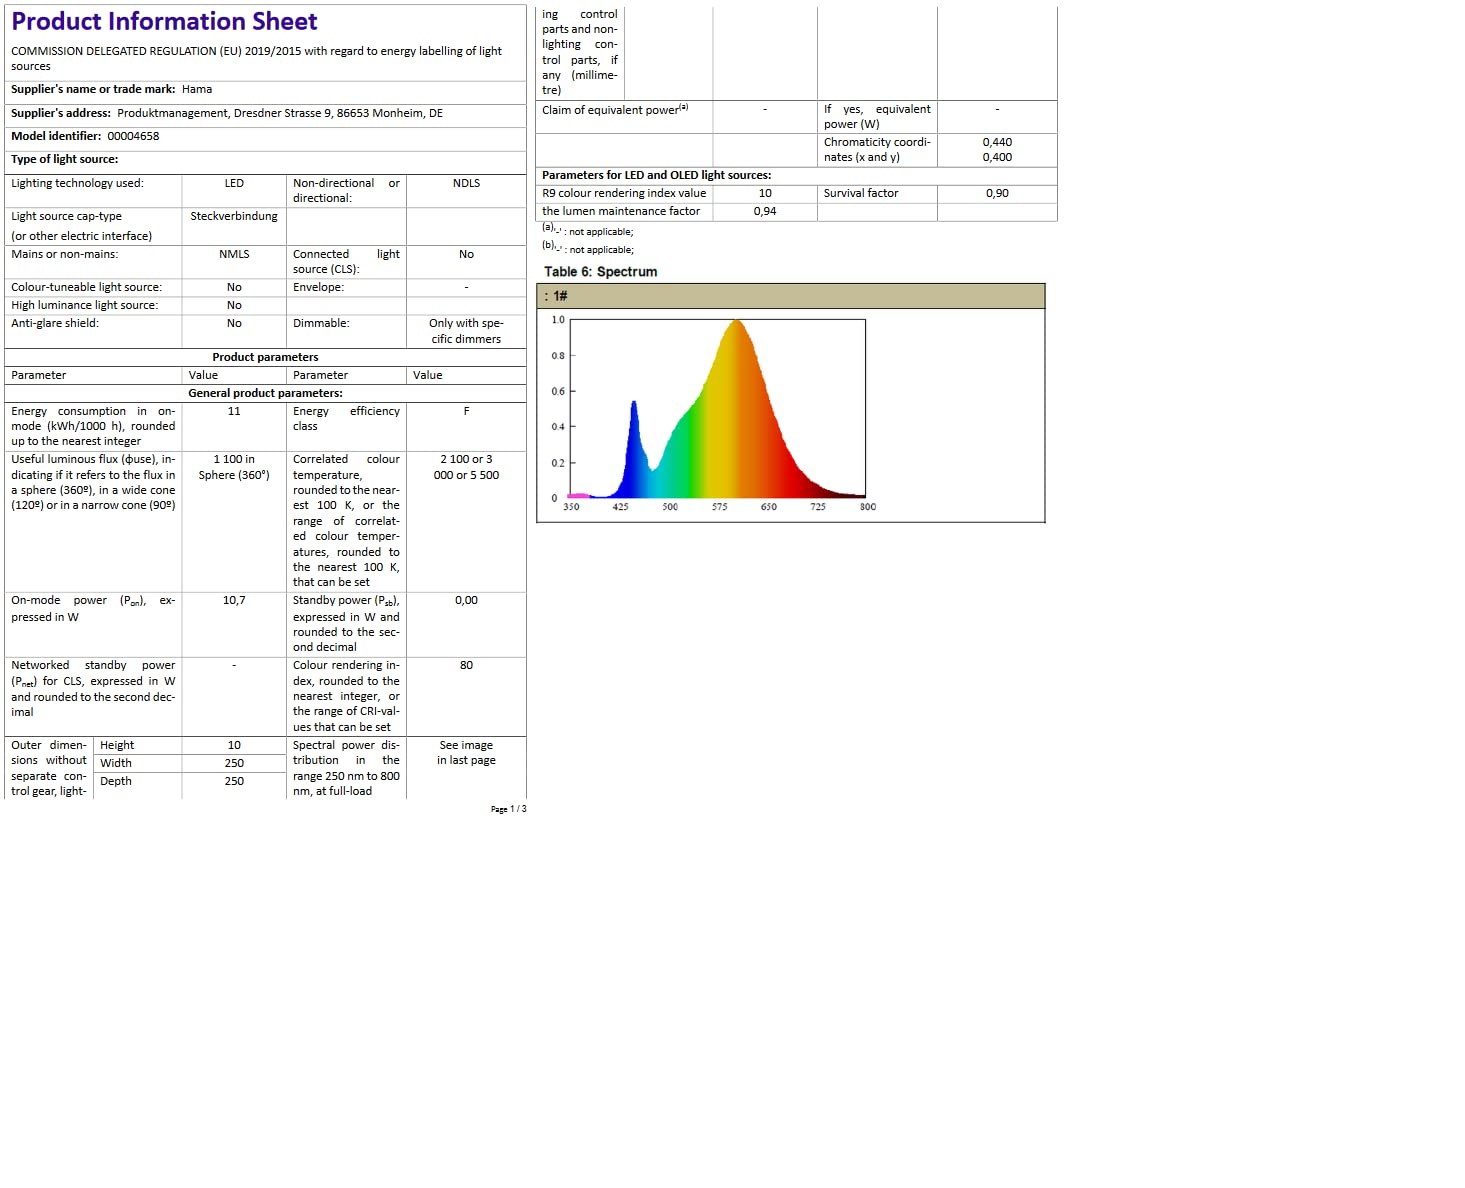The image size is (1465, 1188).
Task: Click the 'Only with specific dimmers' cell
Action: (x=466, y=331)
